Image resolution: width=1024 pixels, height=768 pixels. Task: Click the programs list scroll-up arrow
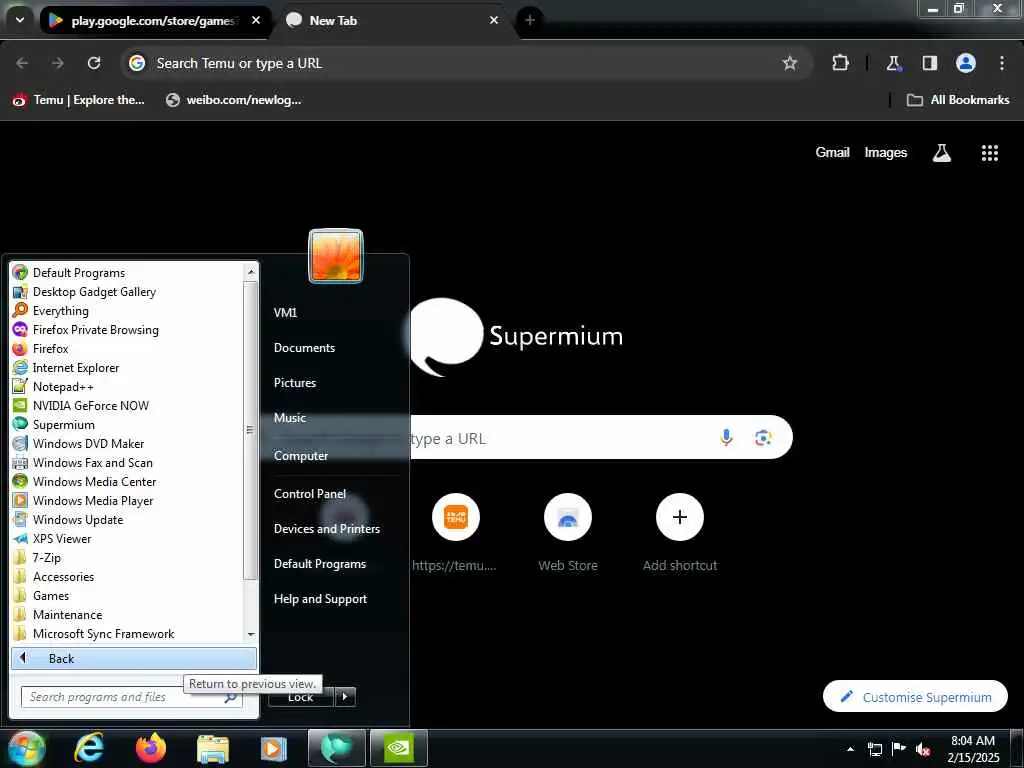(251, 271)
